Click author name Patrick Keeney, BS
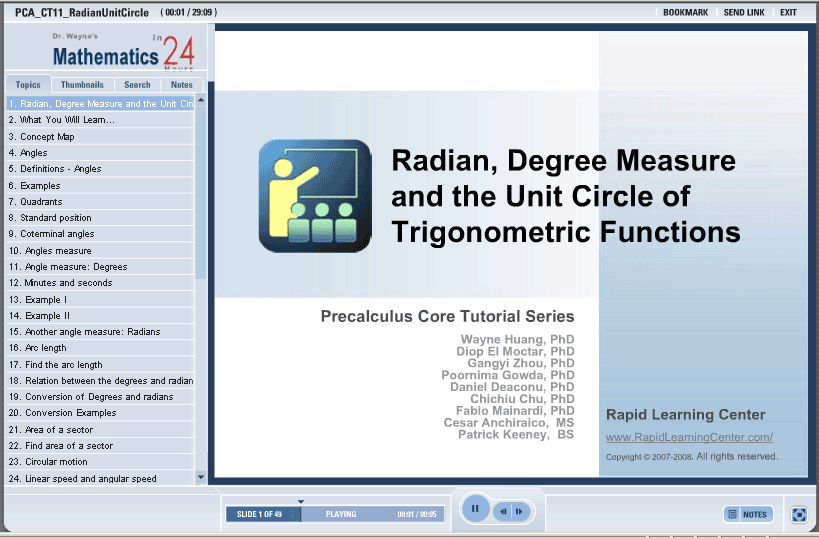The width and height of the screenshot is (819, 538). (516, 435)
